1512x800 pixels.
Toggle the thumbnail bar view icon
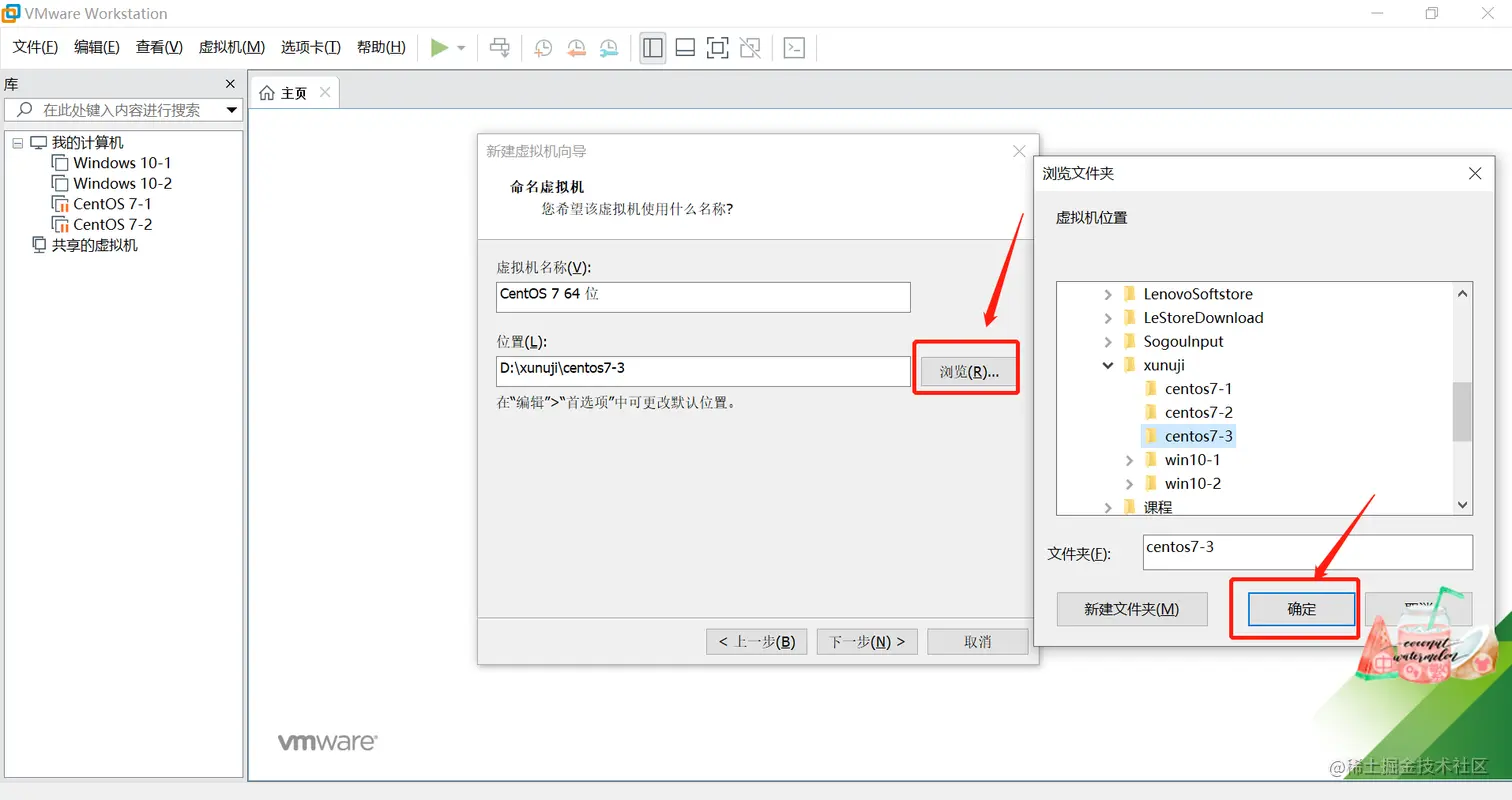(x=685, y=47)
